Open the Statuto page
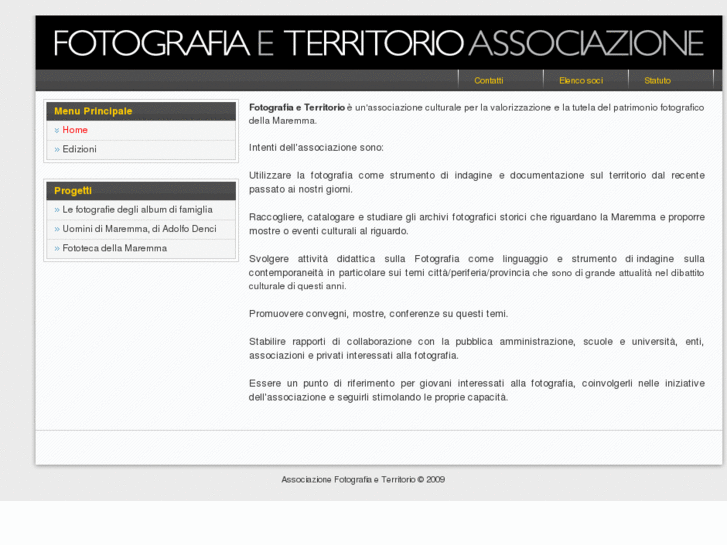This screenshot has width=727, height=545. pyautogui.click(x=657, y=81)
